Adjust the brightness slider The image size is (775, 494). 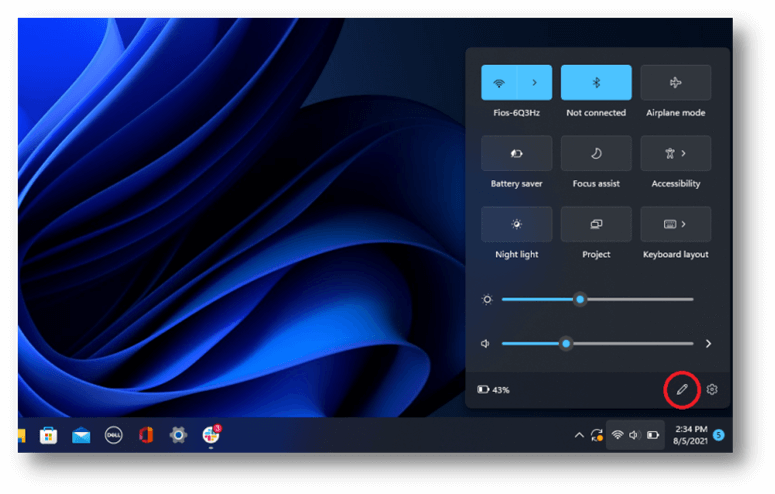click(597, 299)
